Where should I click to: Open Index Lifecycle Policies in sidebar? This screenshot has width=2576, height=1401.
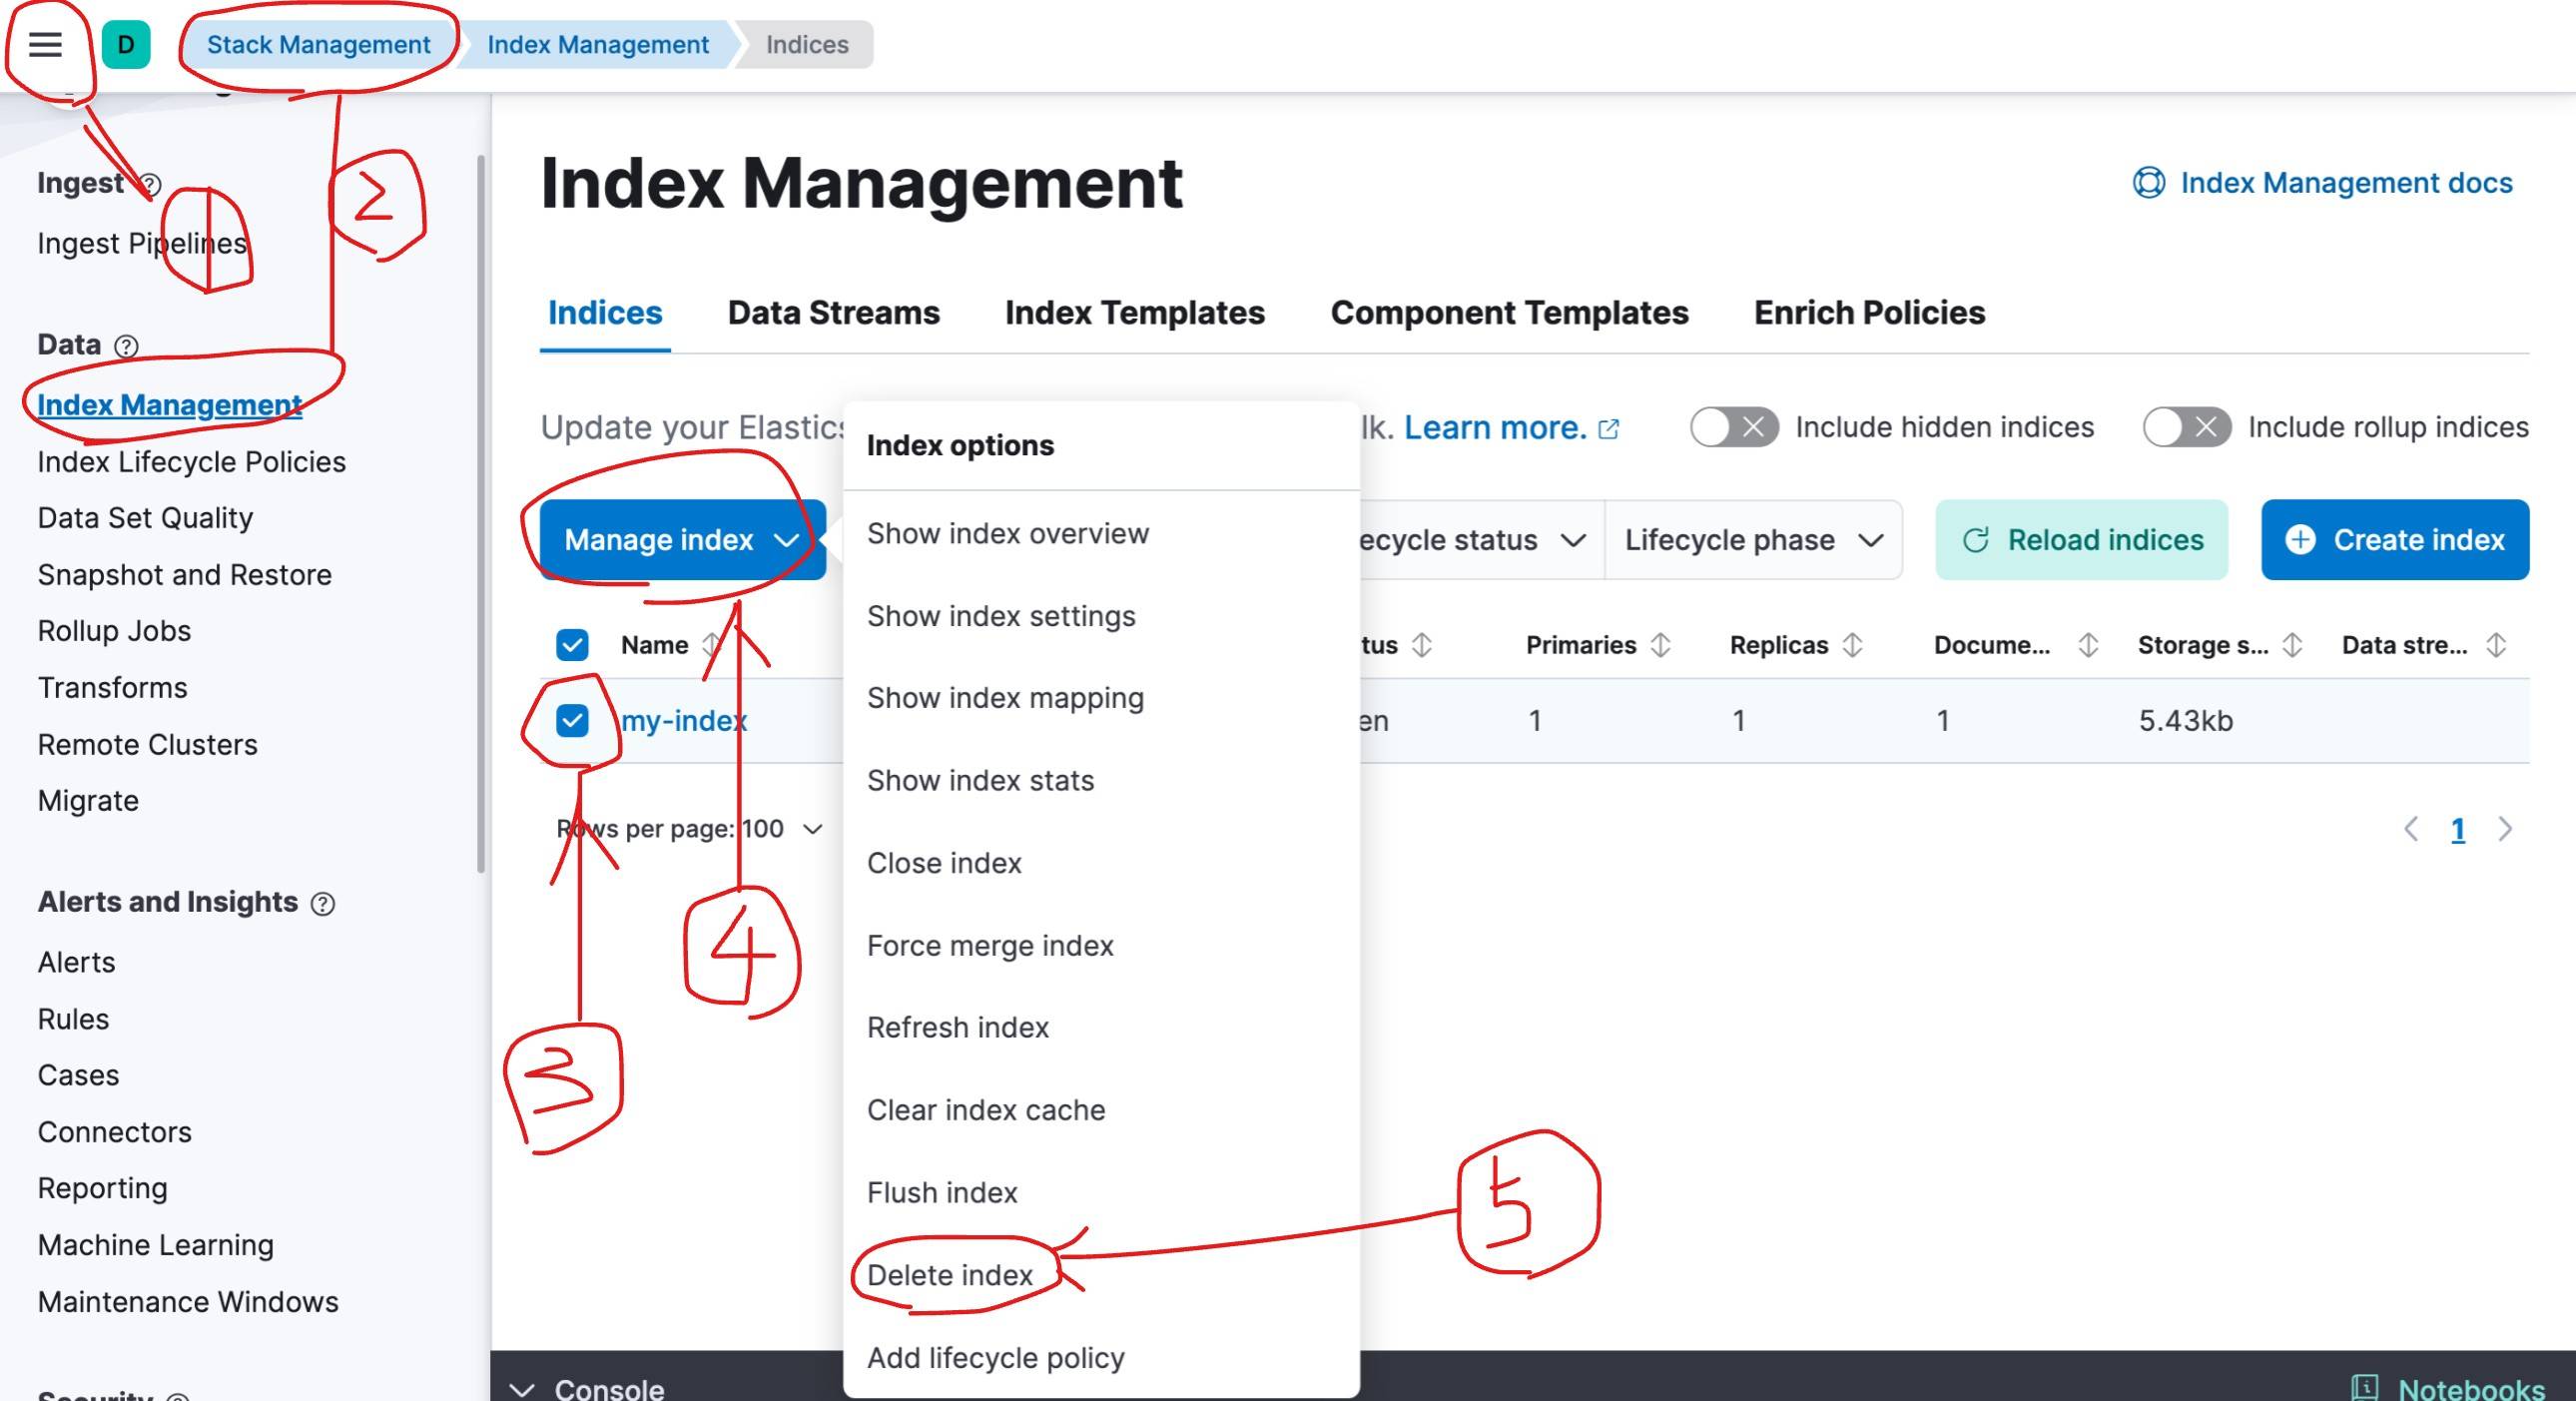click(192, 462)
